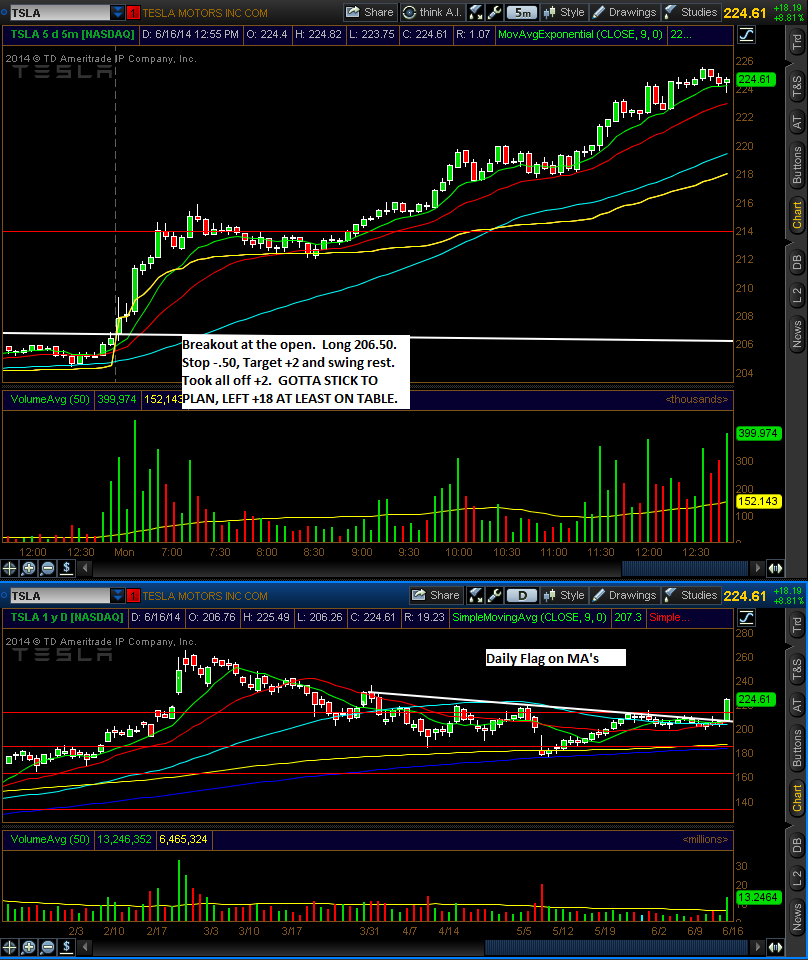This screenshot has width=808, height=960.
Task: Toggle chart mode curve icon on 5-minute chart
Action: pos(746,35)
